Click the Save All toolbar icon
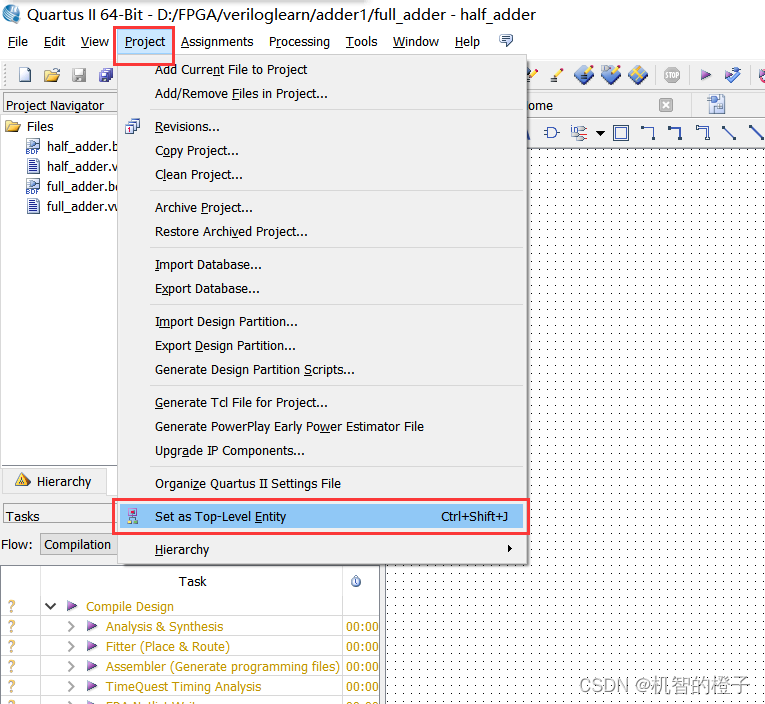 click(x=106, y=75)
